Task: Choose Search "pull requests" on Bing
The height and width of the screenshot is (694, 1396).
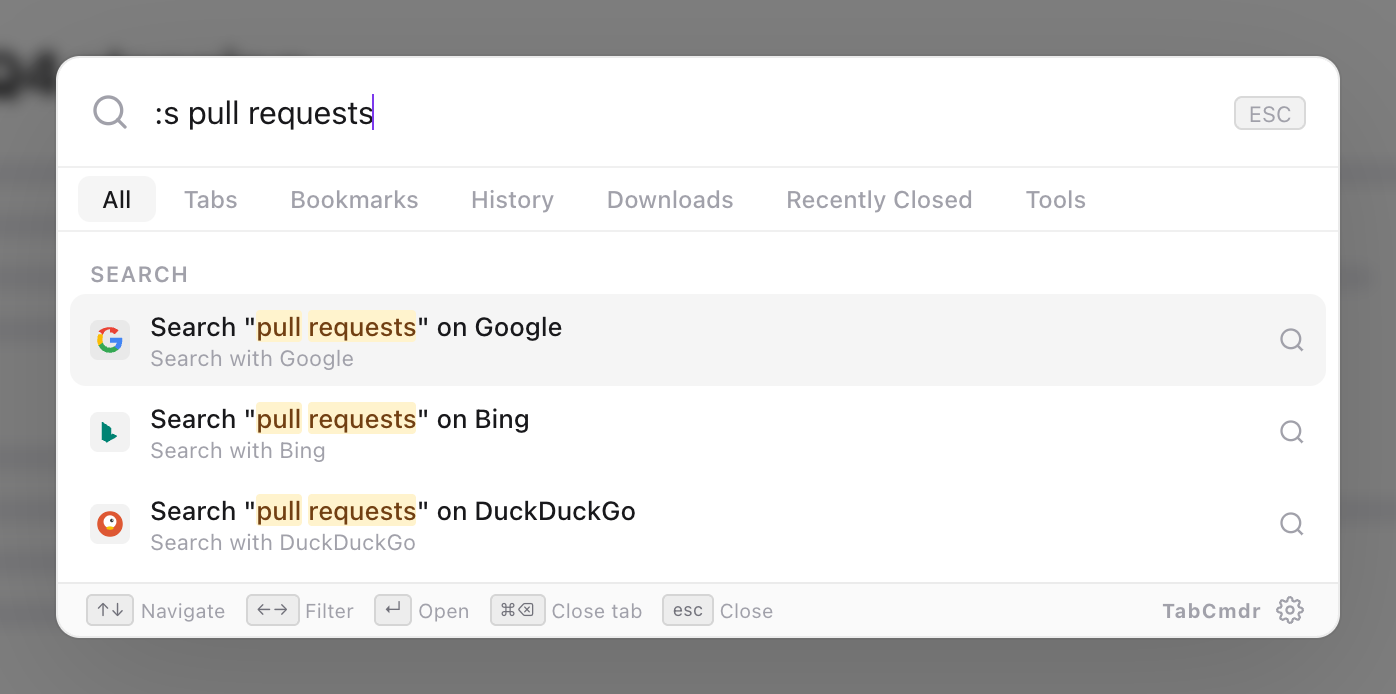Action: pos(698,432)
